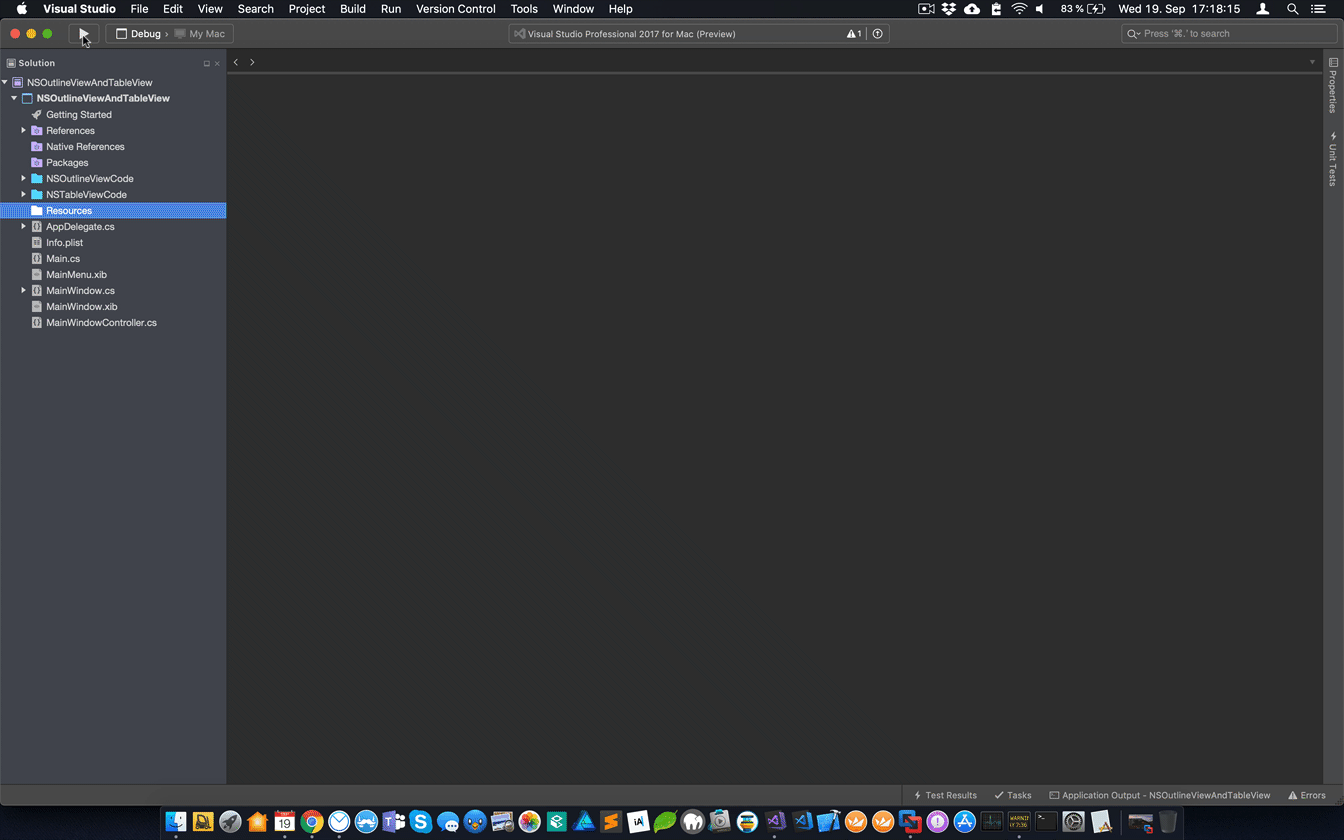
Task: Select the Packages folder
Action: point(67,163)
